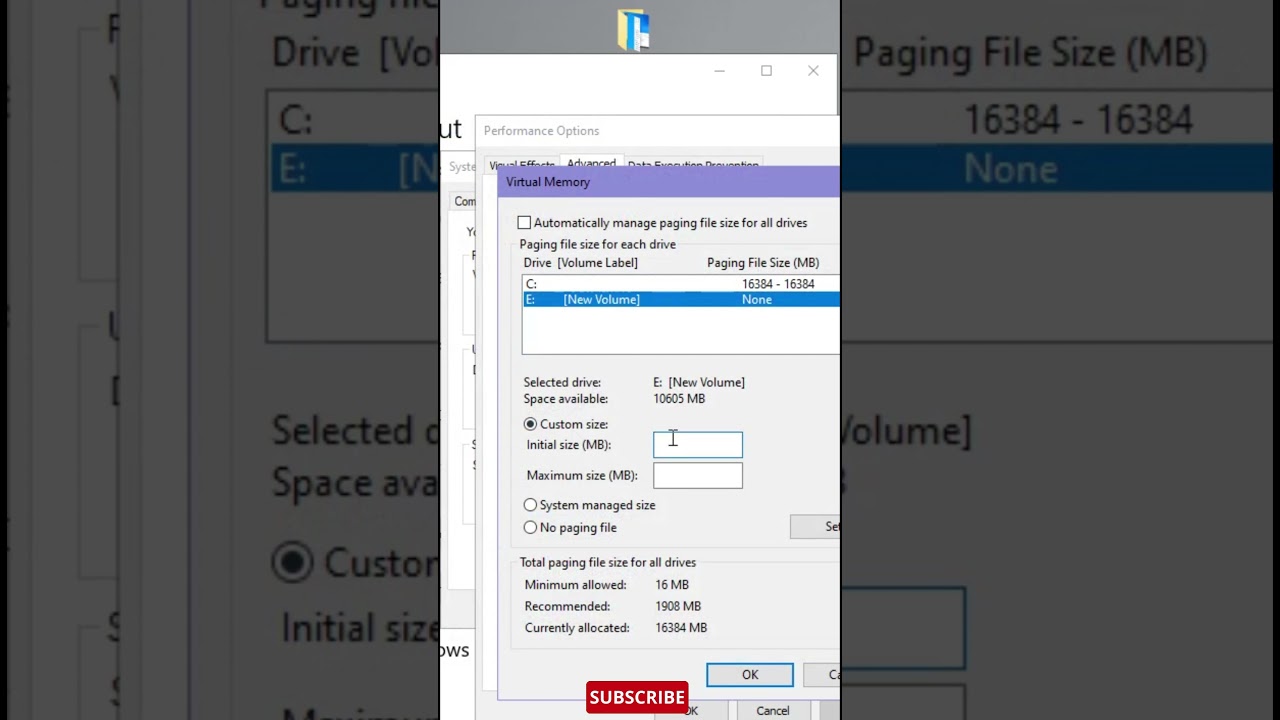Click the Maximum size (MB) input field
Image resolution: width=1280 pixels, height=720 pixels.
tap(698, 475)
